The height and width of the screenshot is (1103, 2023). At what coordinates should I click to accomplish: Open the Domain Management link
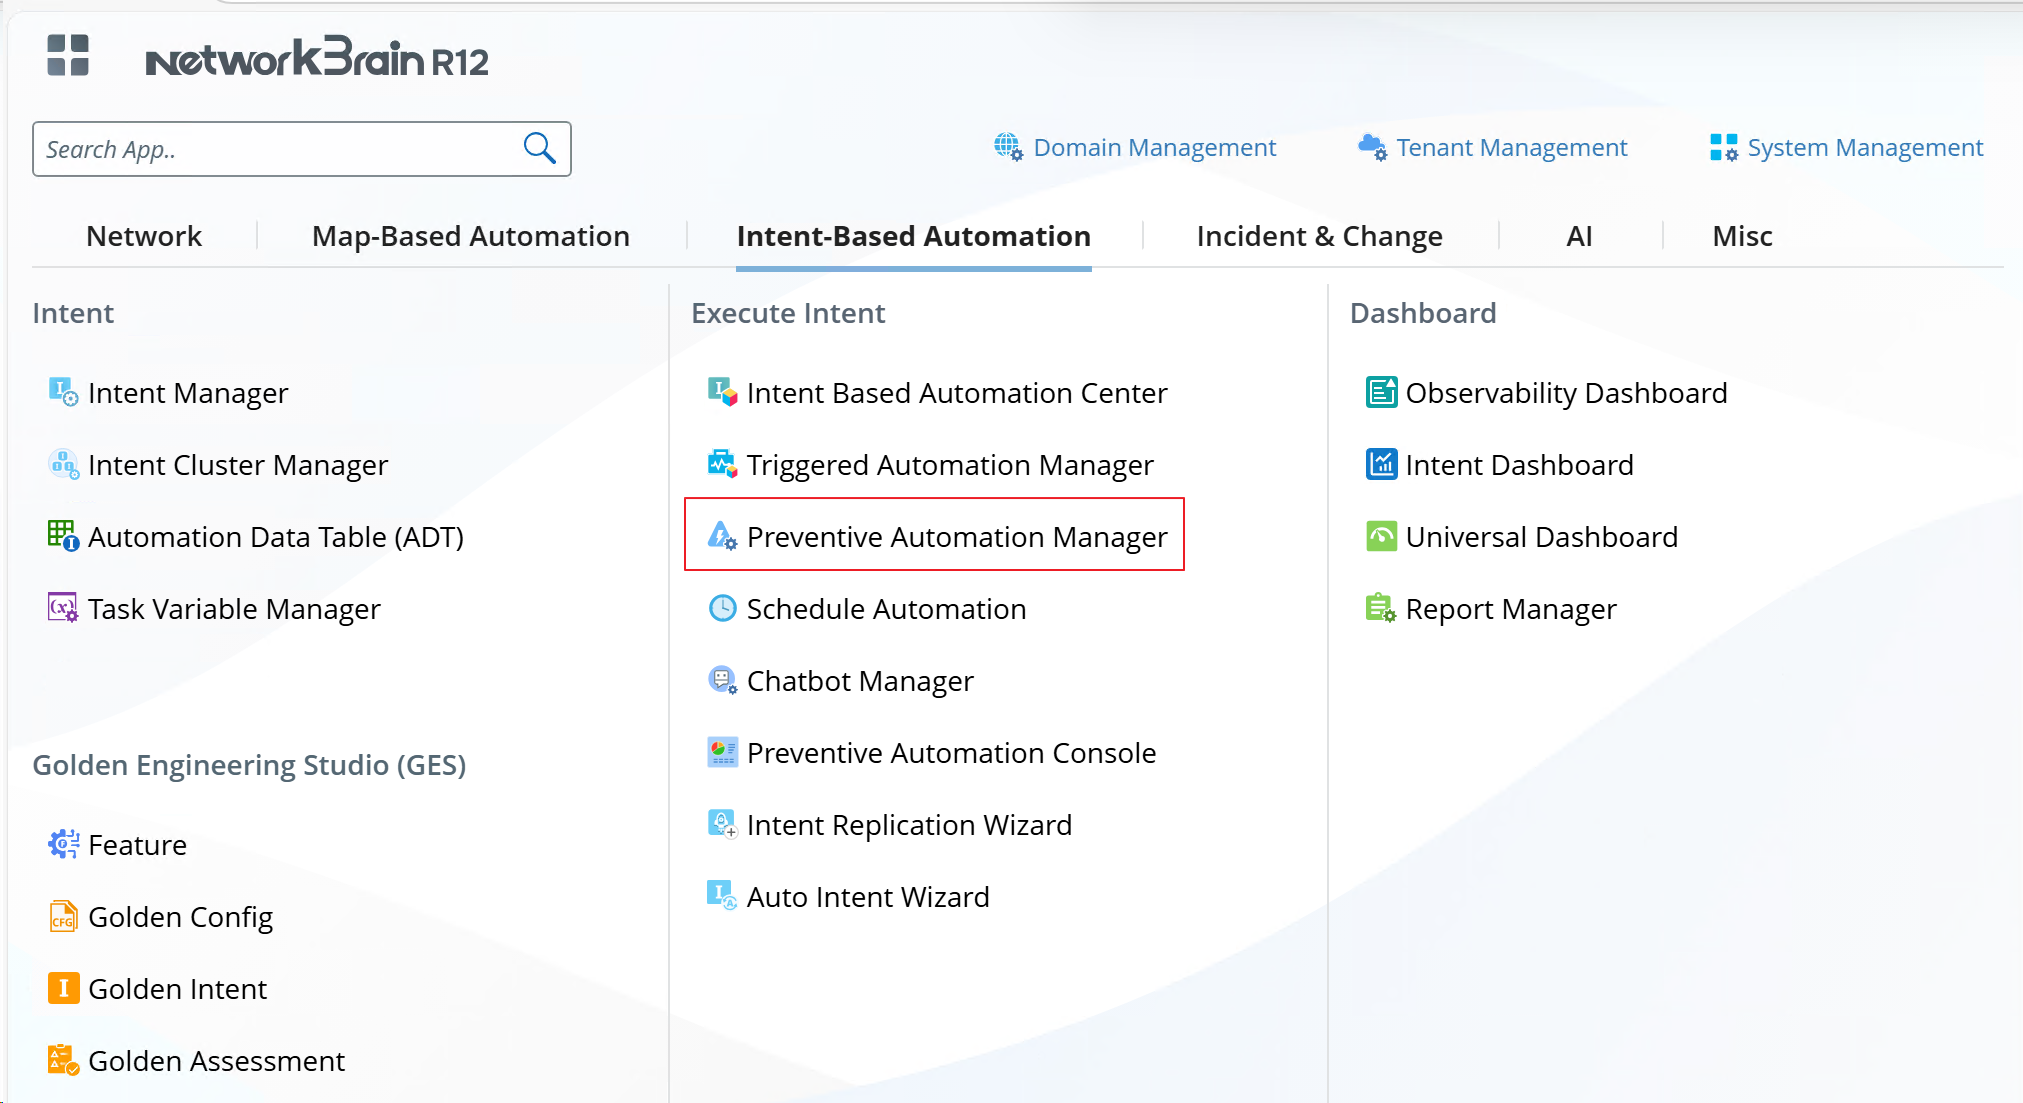1154,148
